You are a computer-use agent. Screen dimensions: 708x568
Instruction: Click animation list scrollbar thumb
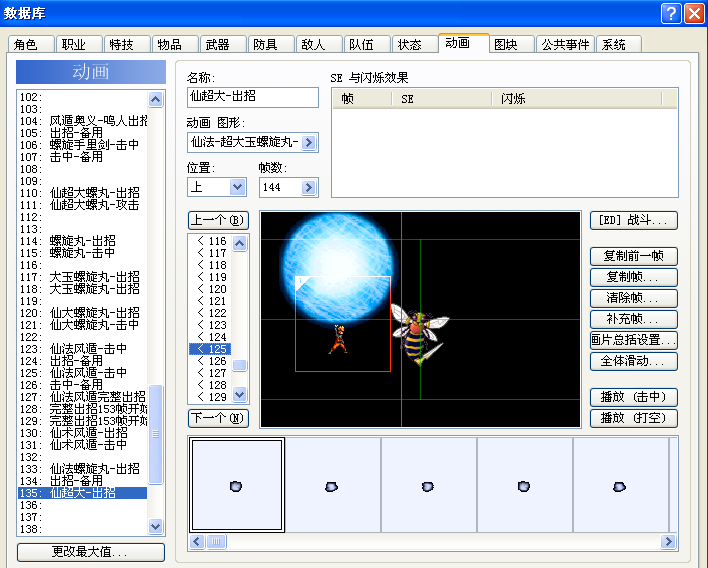tap(156, 434)
